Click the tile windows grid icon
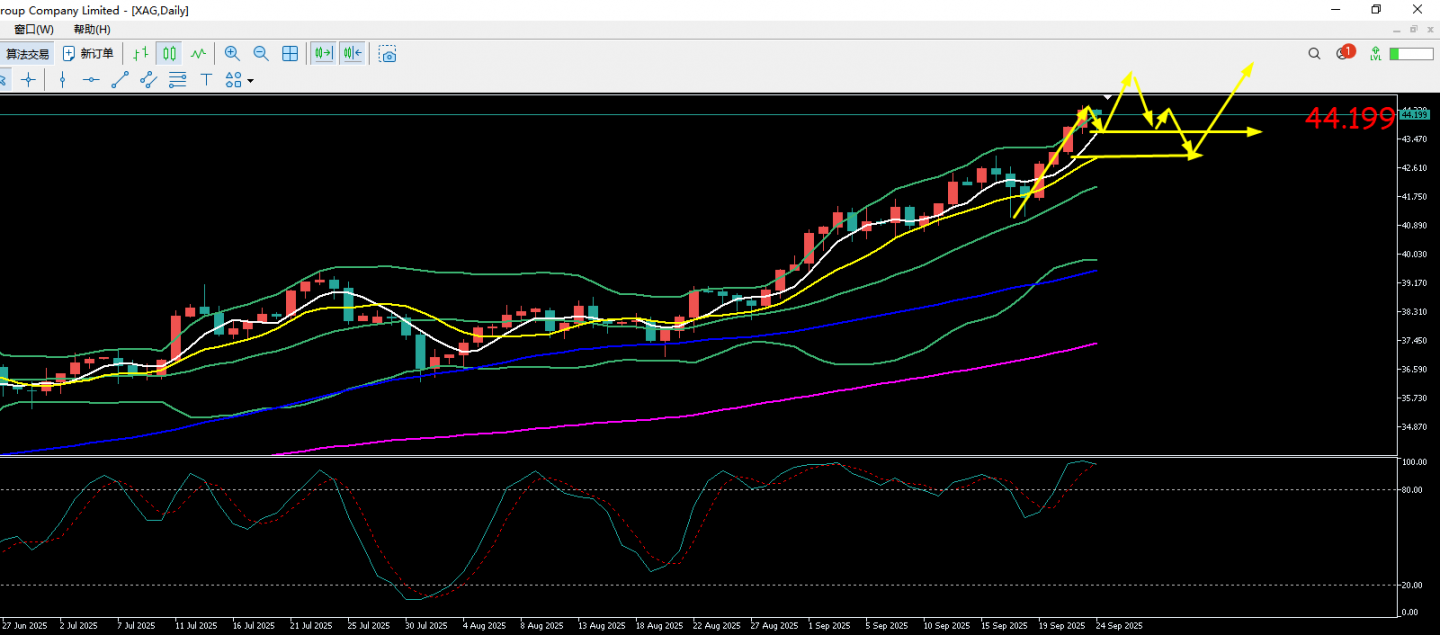 pyautogui.click(x=290, y=54)
